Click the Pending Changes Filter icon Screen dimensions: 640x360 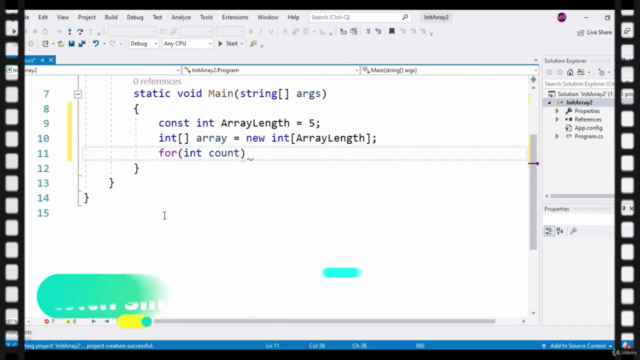tap(602, 72)
